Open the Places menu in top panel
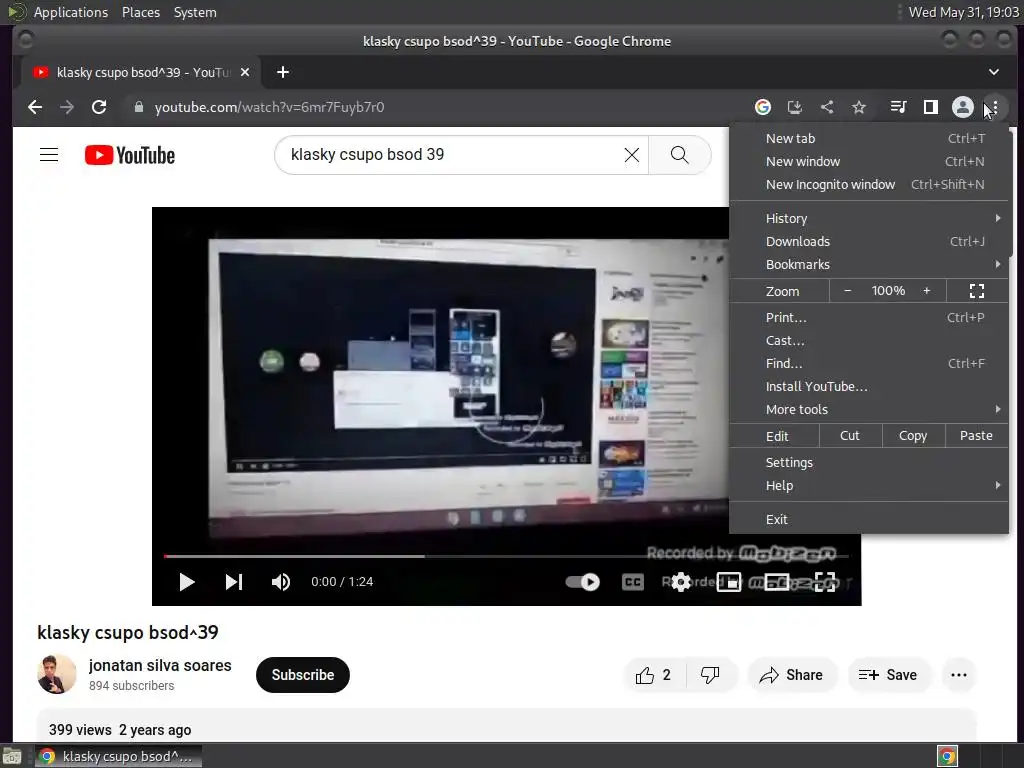Screen dimensions: 1024x768 [140, 12]
